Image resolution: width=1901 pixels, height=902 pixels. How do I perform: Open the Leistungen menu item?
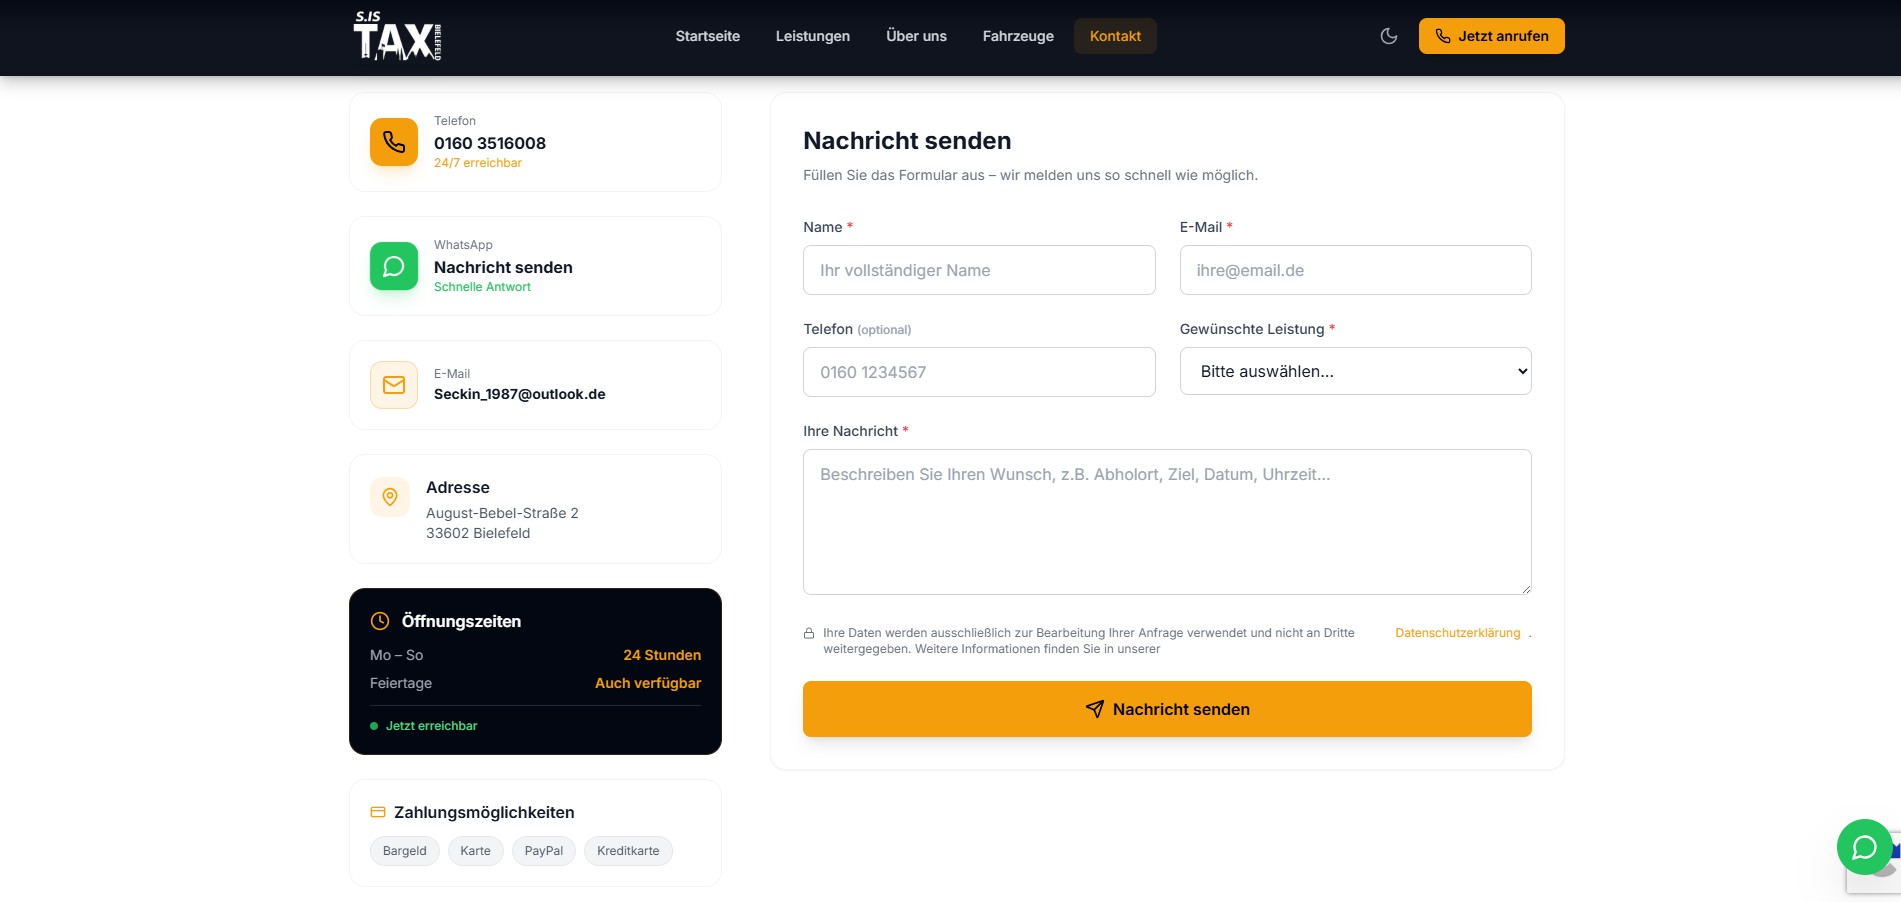pyautogui.click(x=812, y=36)
